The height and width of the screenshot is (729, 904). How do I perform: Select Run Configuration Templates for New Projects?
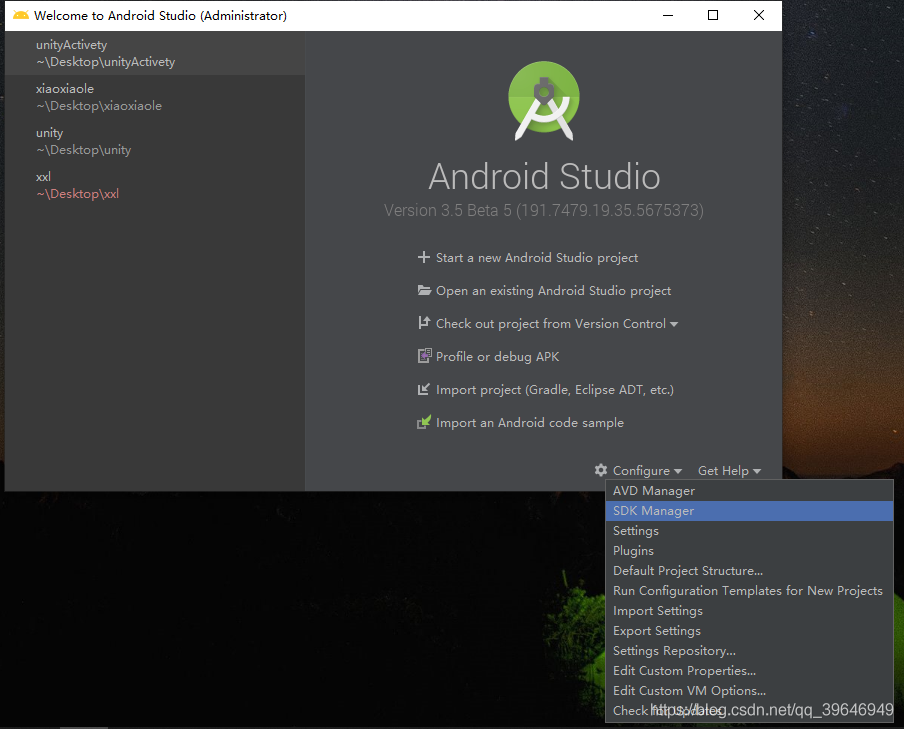[x=749, y=591]
